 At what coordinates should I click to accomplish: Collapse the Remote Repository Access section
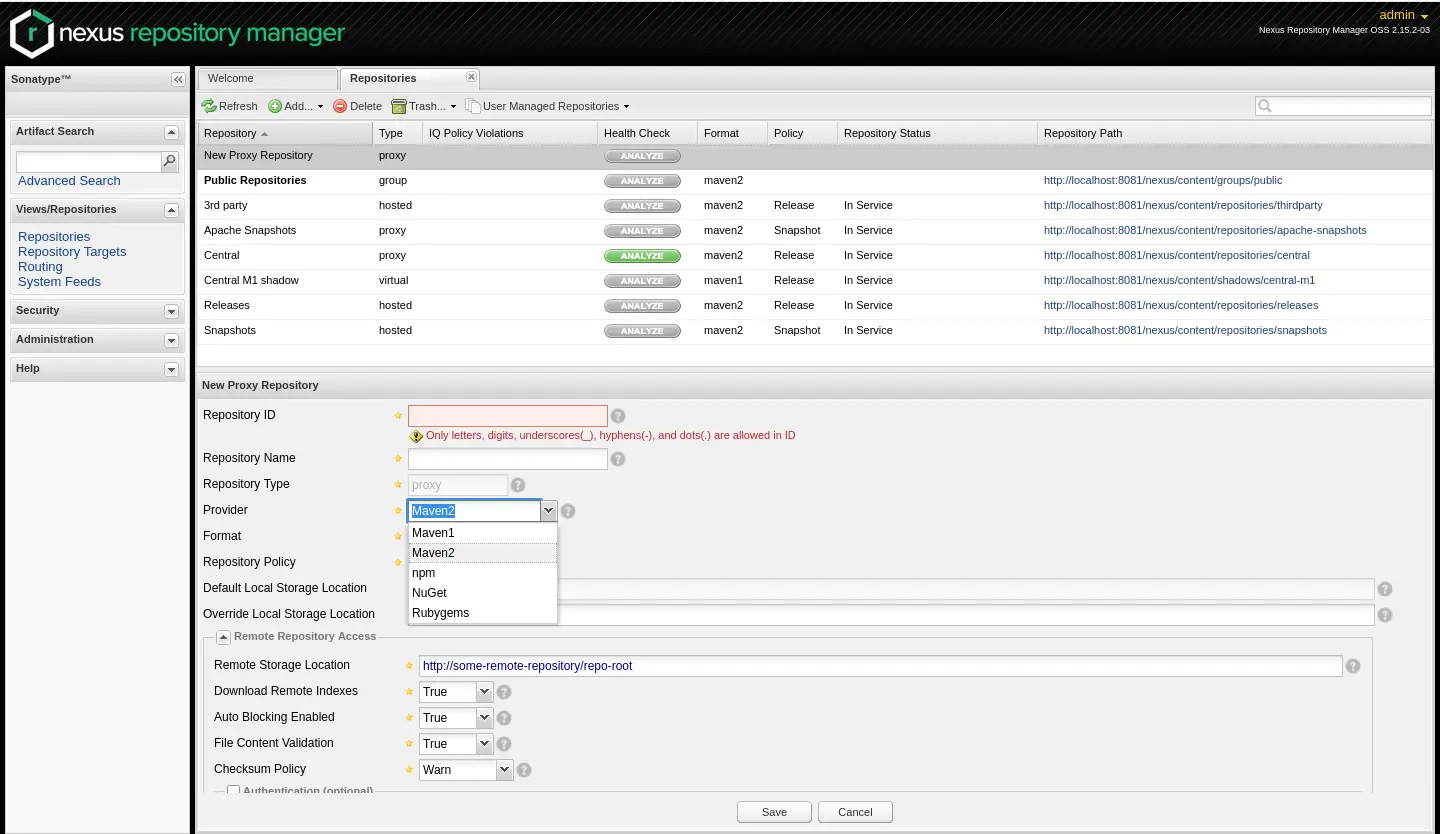point(224,637)
